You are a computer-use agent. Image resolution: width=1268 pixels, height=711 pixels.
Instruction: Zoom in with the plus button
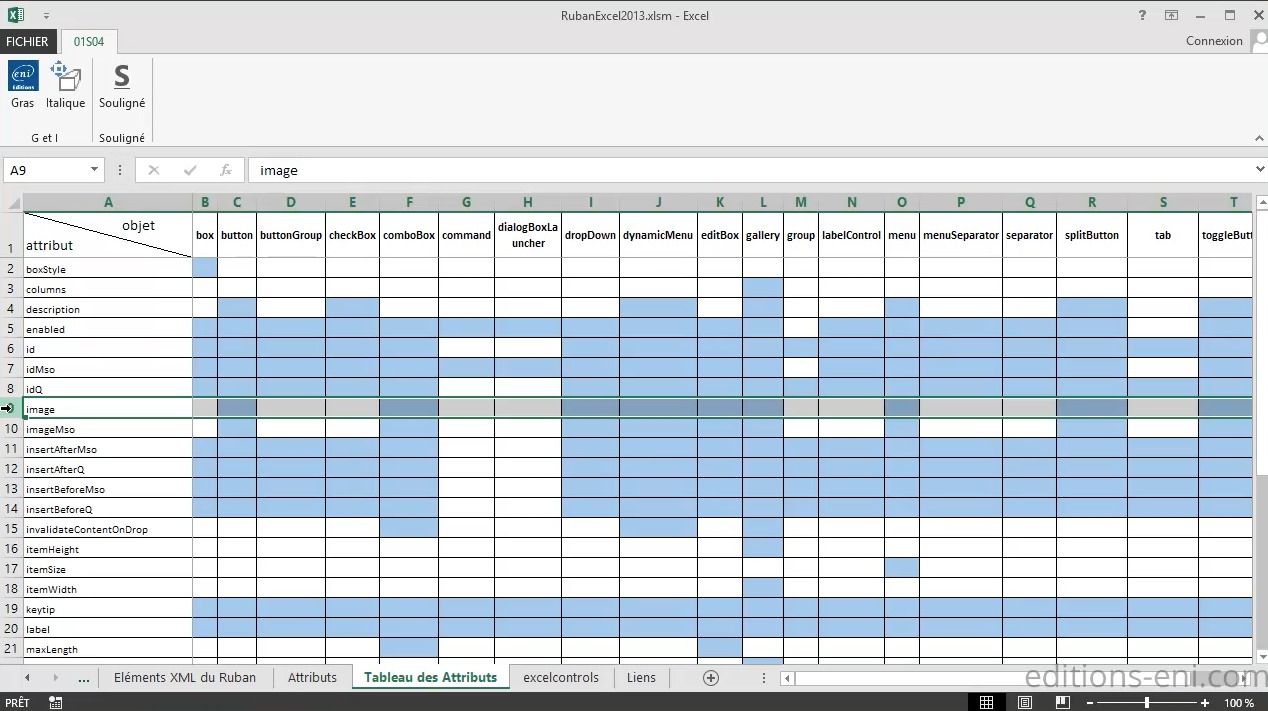tap(1207, 703)
